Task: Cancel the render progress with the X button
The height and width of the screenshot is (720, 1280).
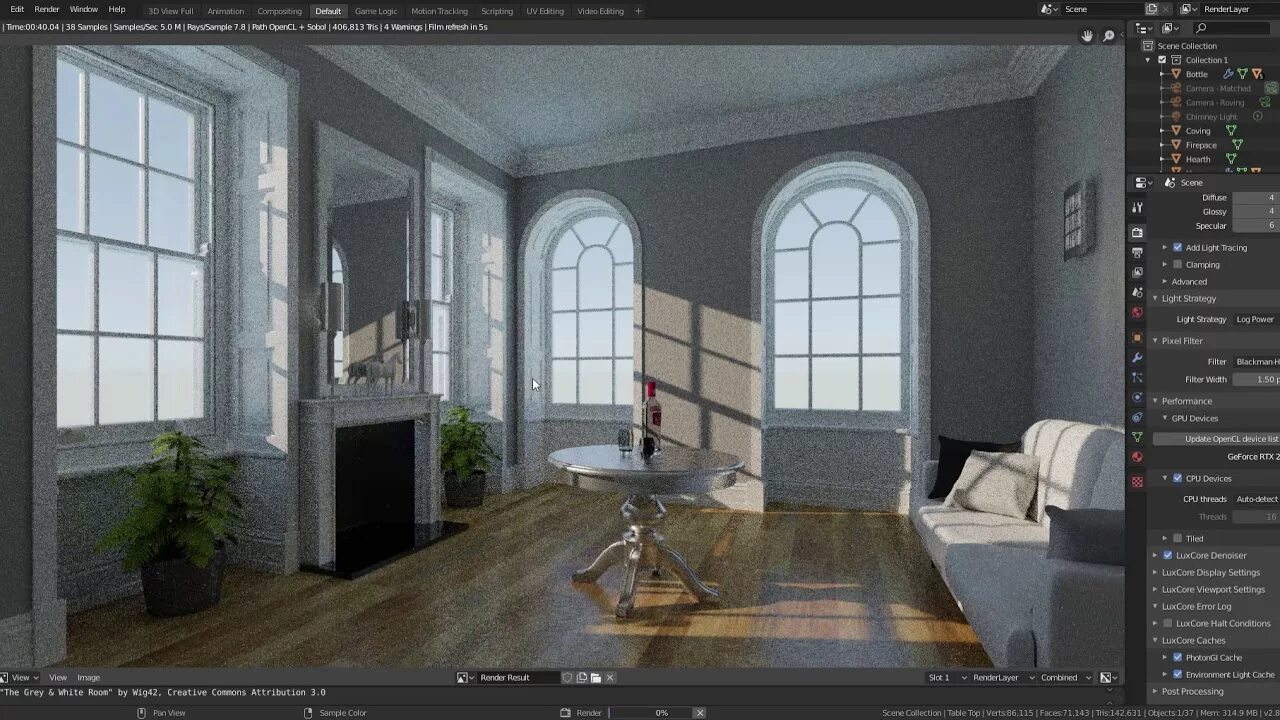Action: coord(700,713)
